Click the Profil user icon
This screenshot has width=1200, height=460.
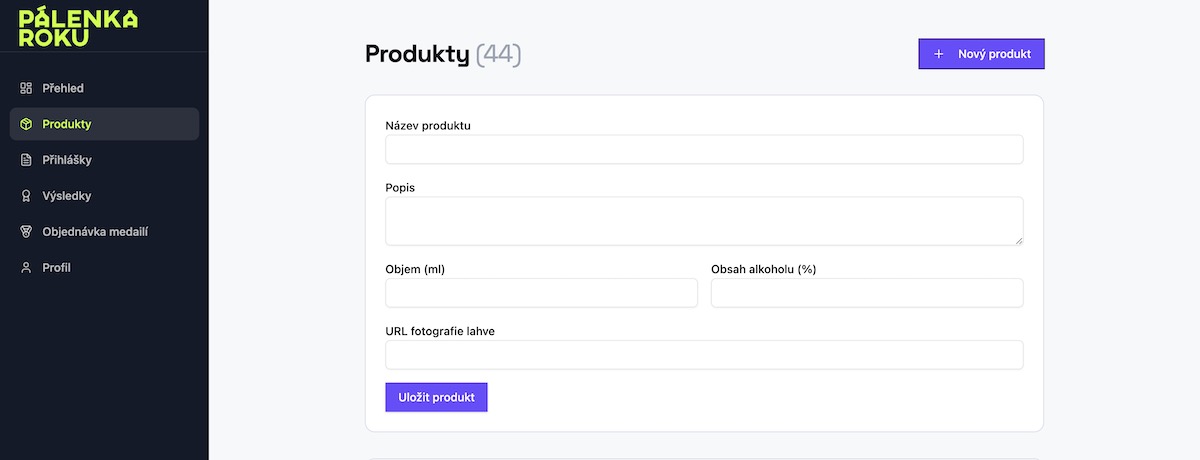[26, 268]
